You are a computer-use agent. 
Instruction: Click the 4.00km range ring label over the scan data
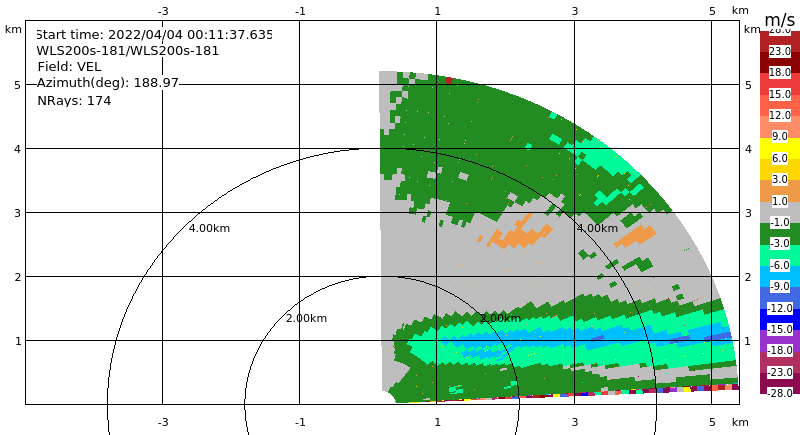pyautogui.click(x=597, y=228)
